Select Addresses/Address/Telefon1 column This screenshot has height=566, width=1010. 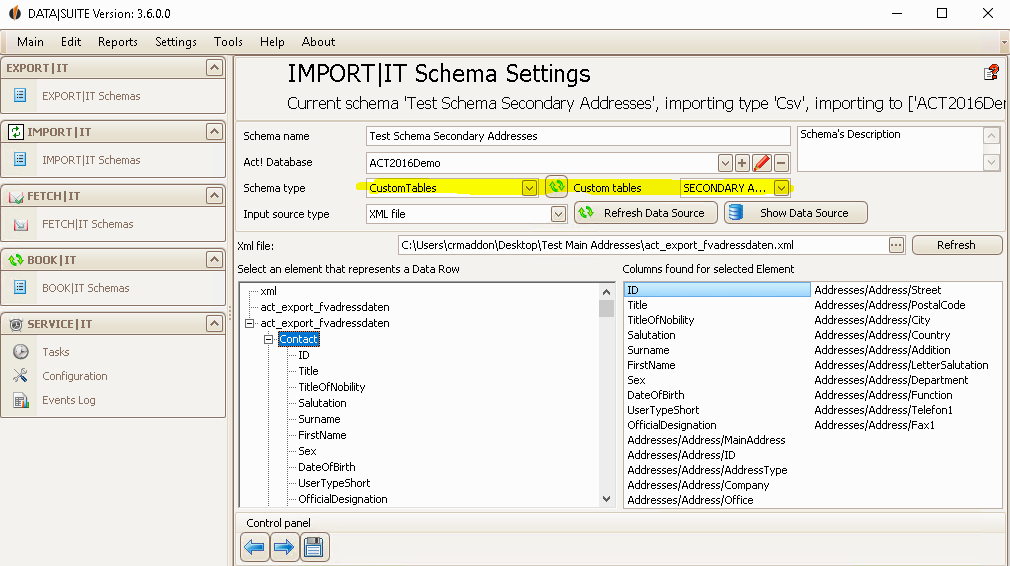coord(883,410)
